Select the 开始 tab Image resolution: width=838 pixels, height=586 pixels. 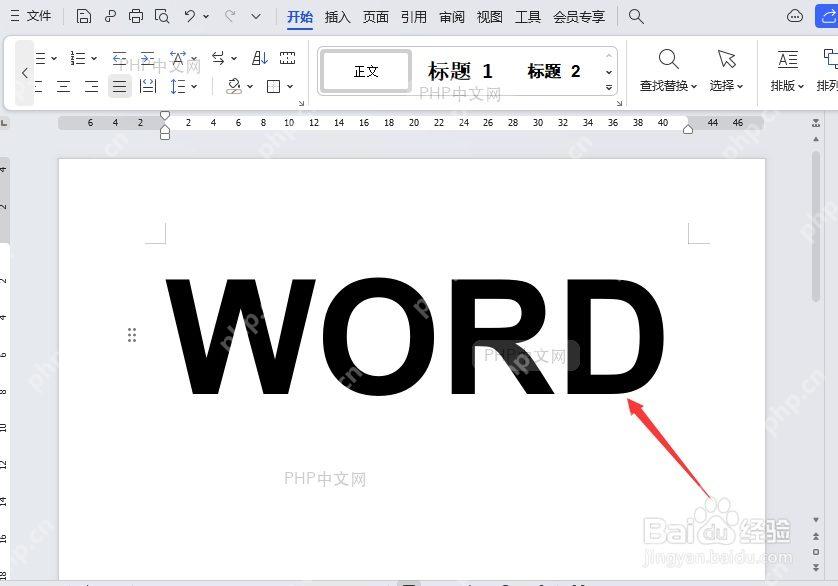pyautogui.click(x=300, y=17)
